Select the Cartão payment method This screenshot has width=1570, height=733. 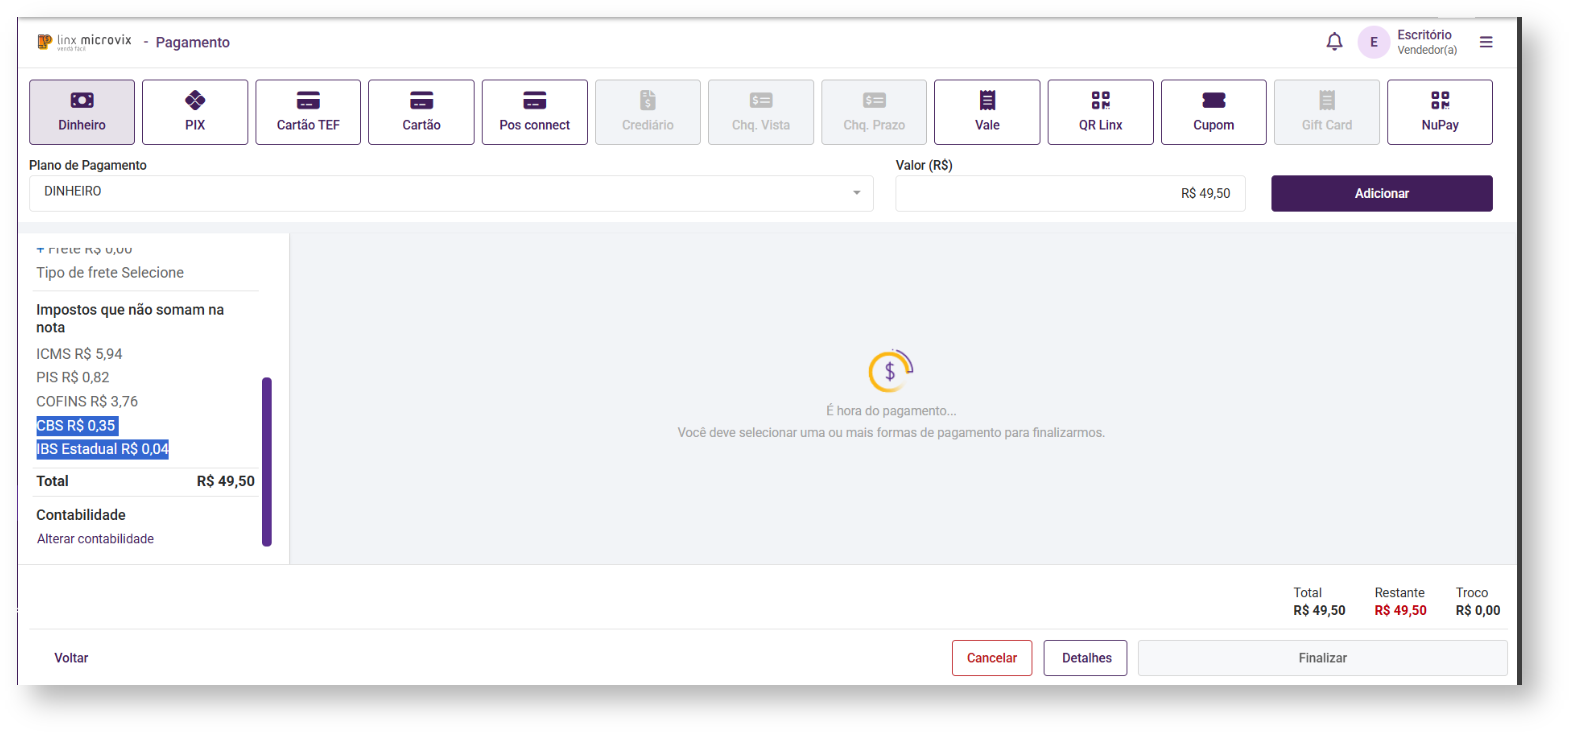point(421,112)
